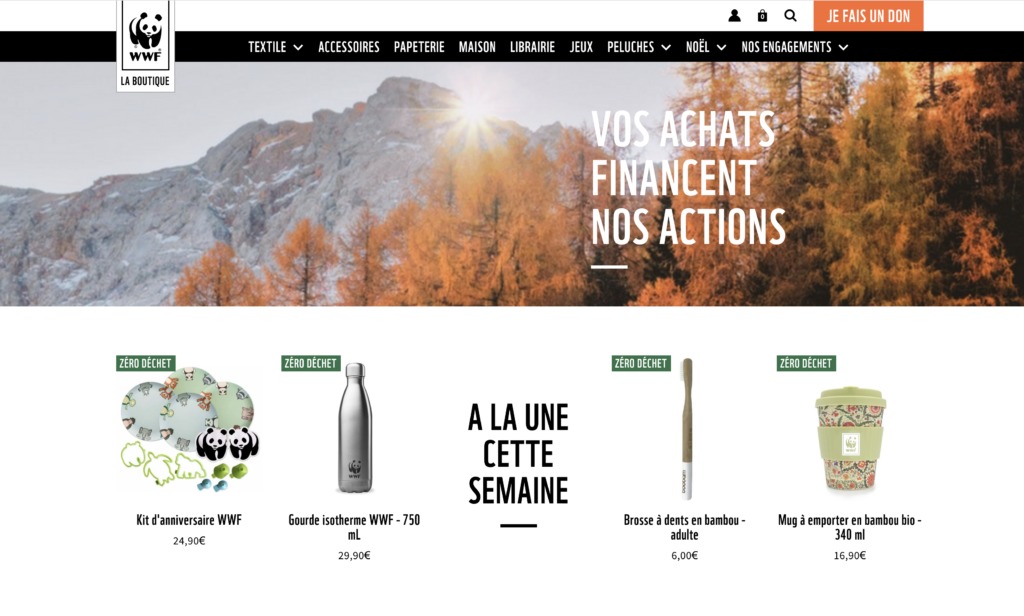Open the Kit d'anniversaire WWF product image
This screenshot has width=1024, height=616.
click(189, 429)
